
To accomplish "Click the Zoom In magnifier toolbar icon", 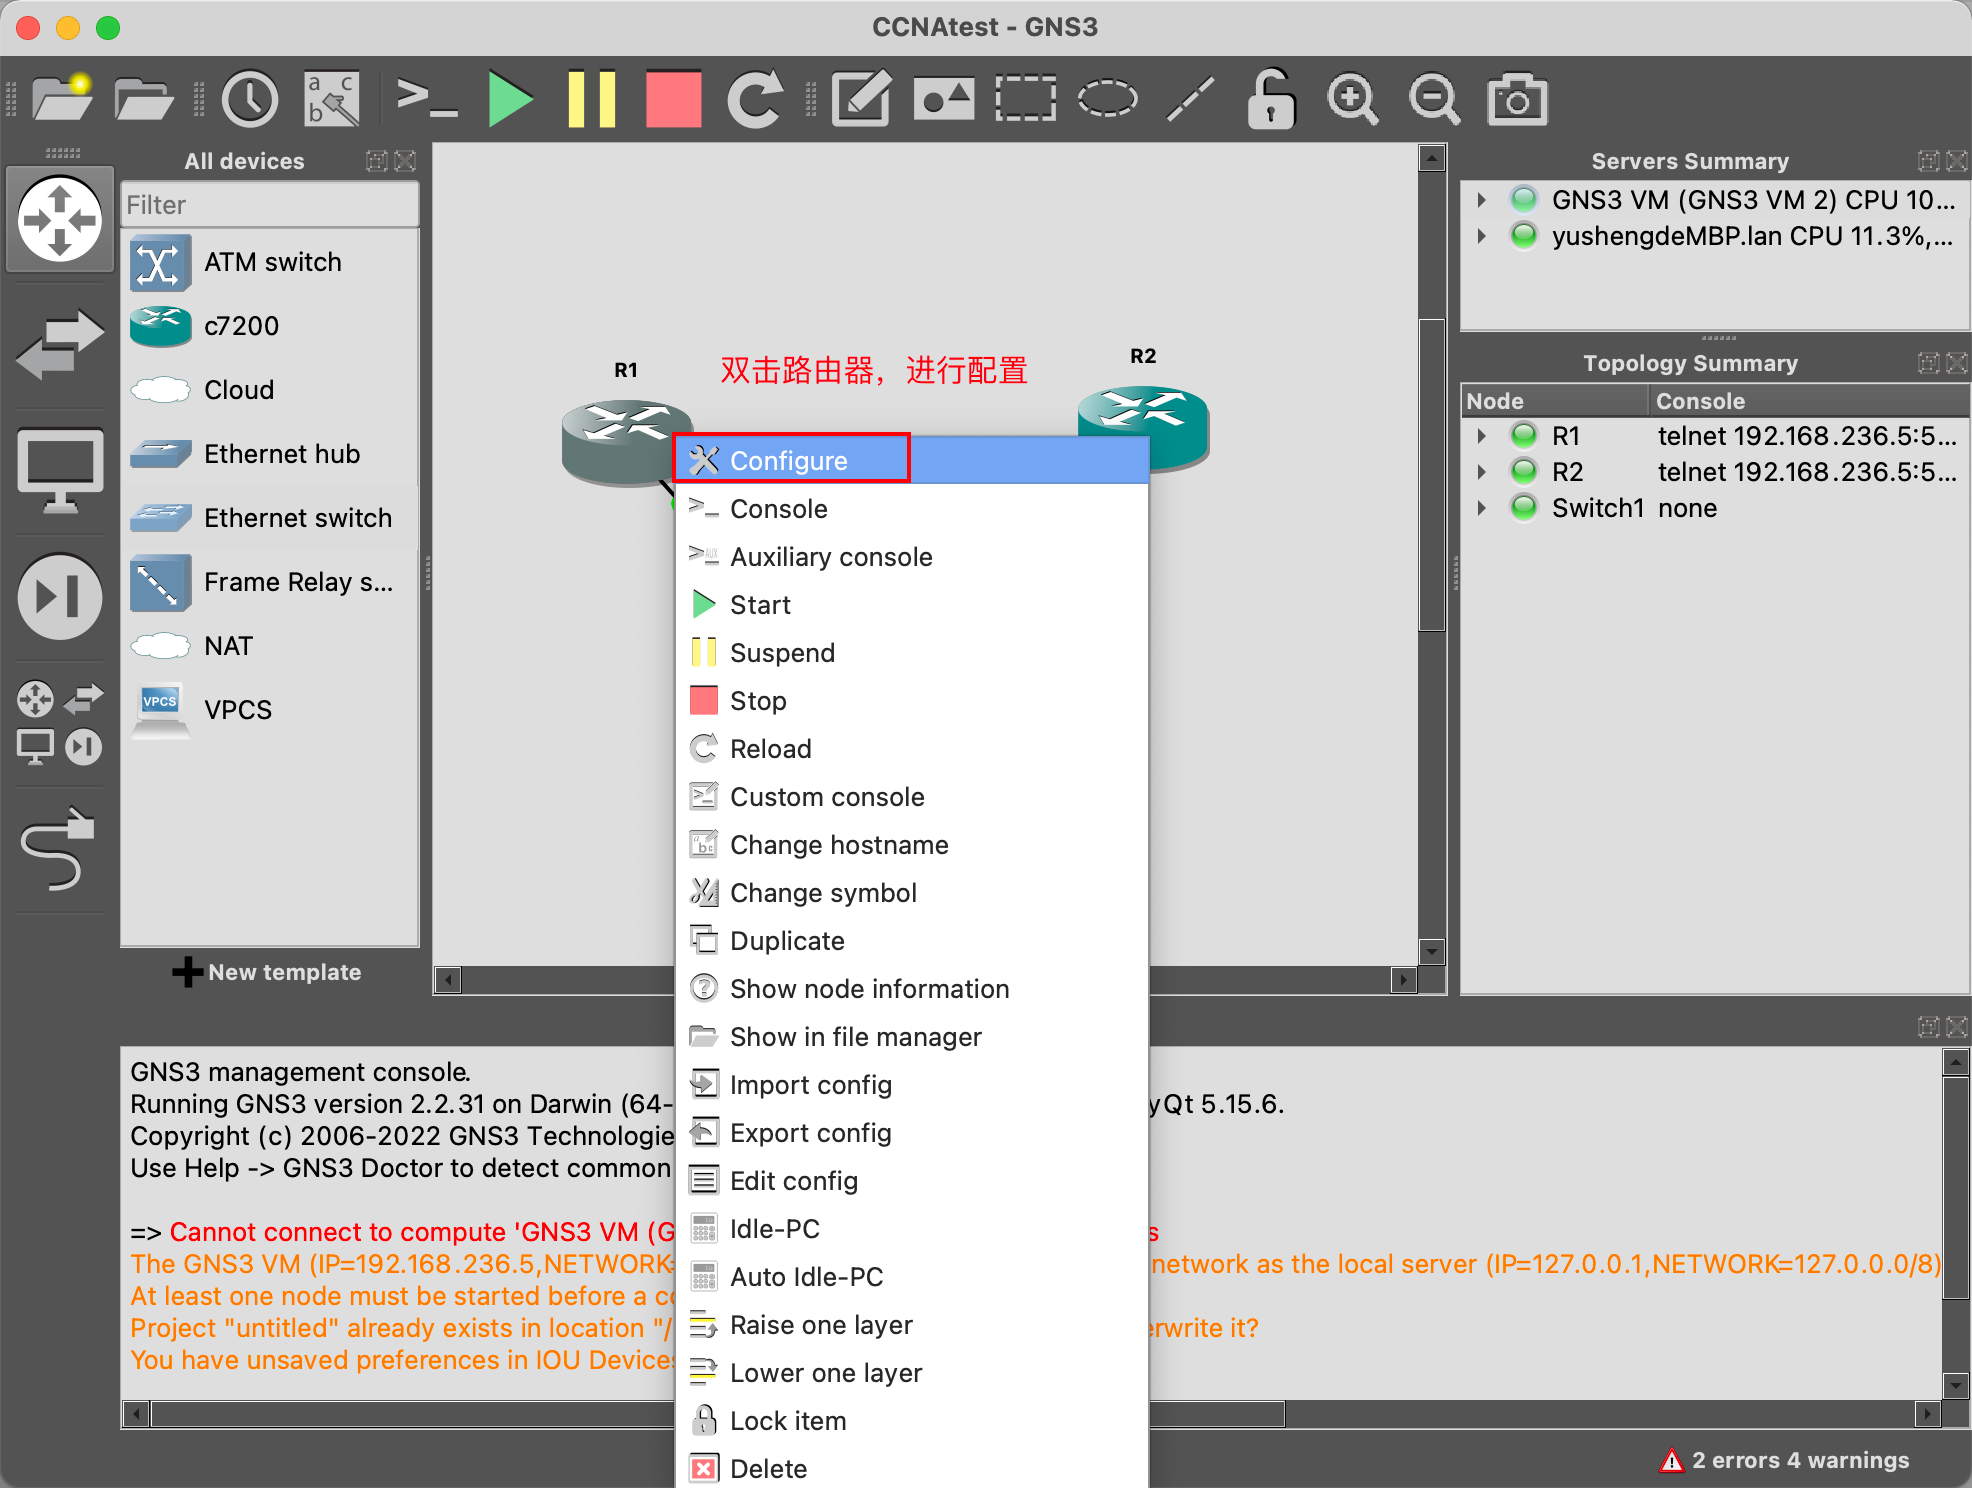I will pos(1352,98).
